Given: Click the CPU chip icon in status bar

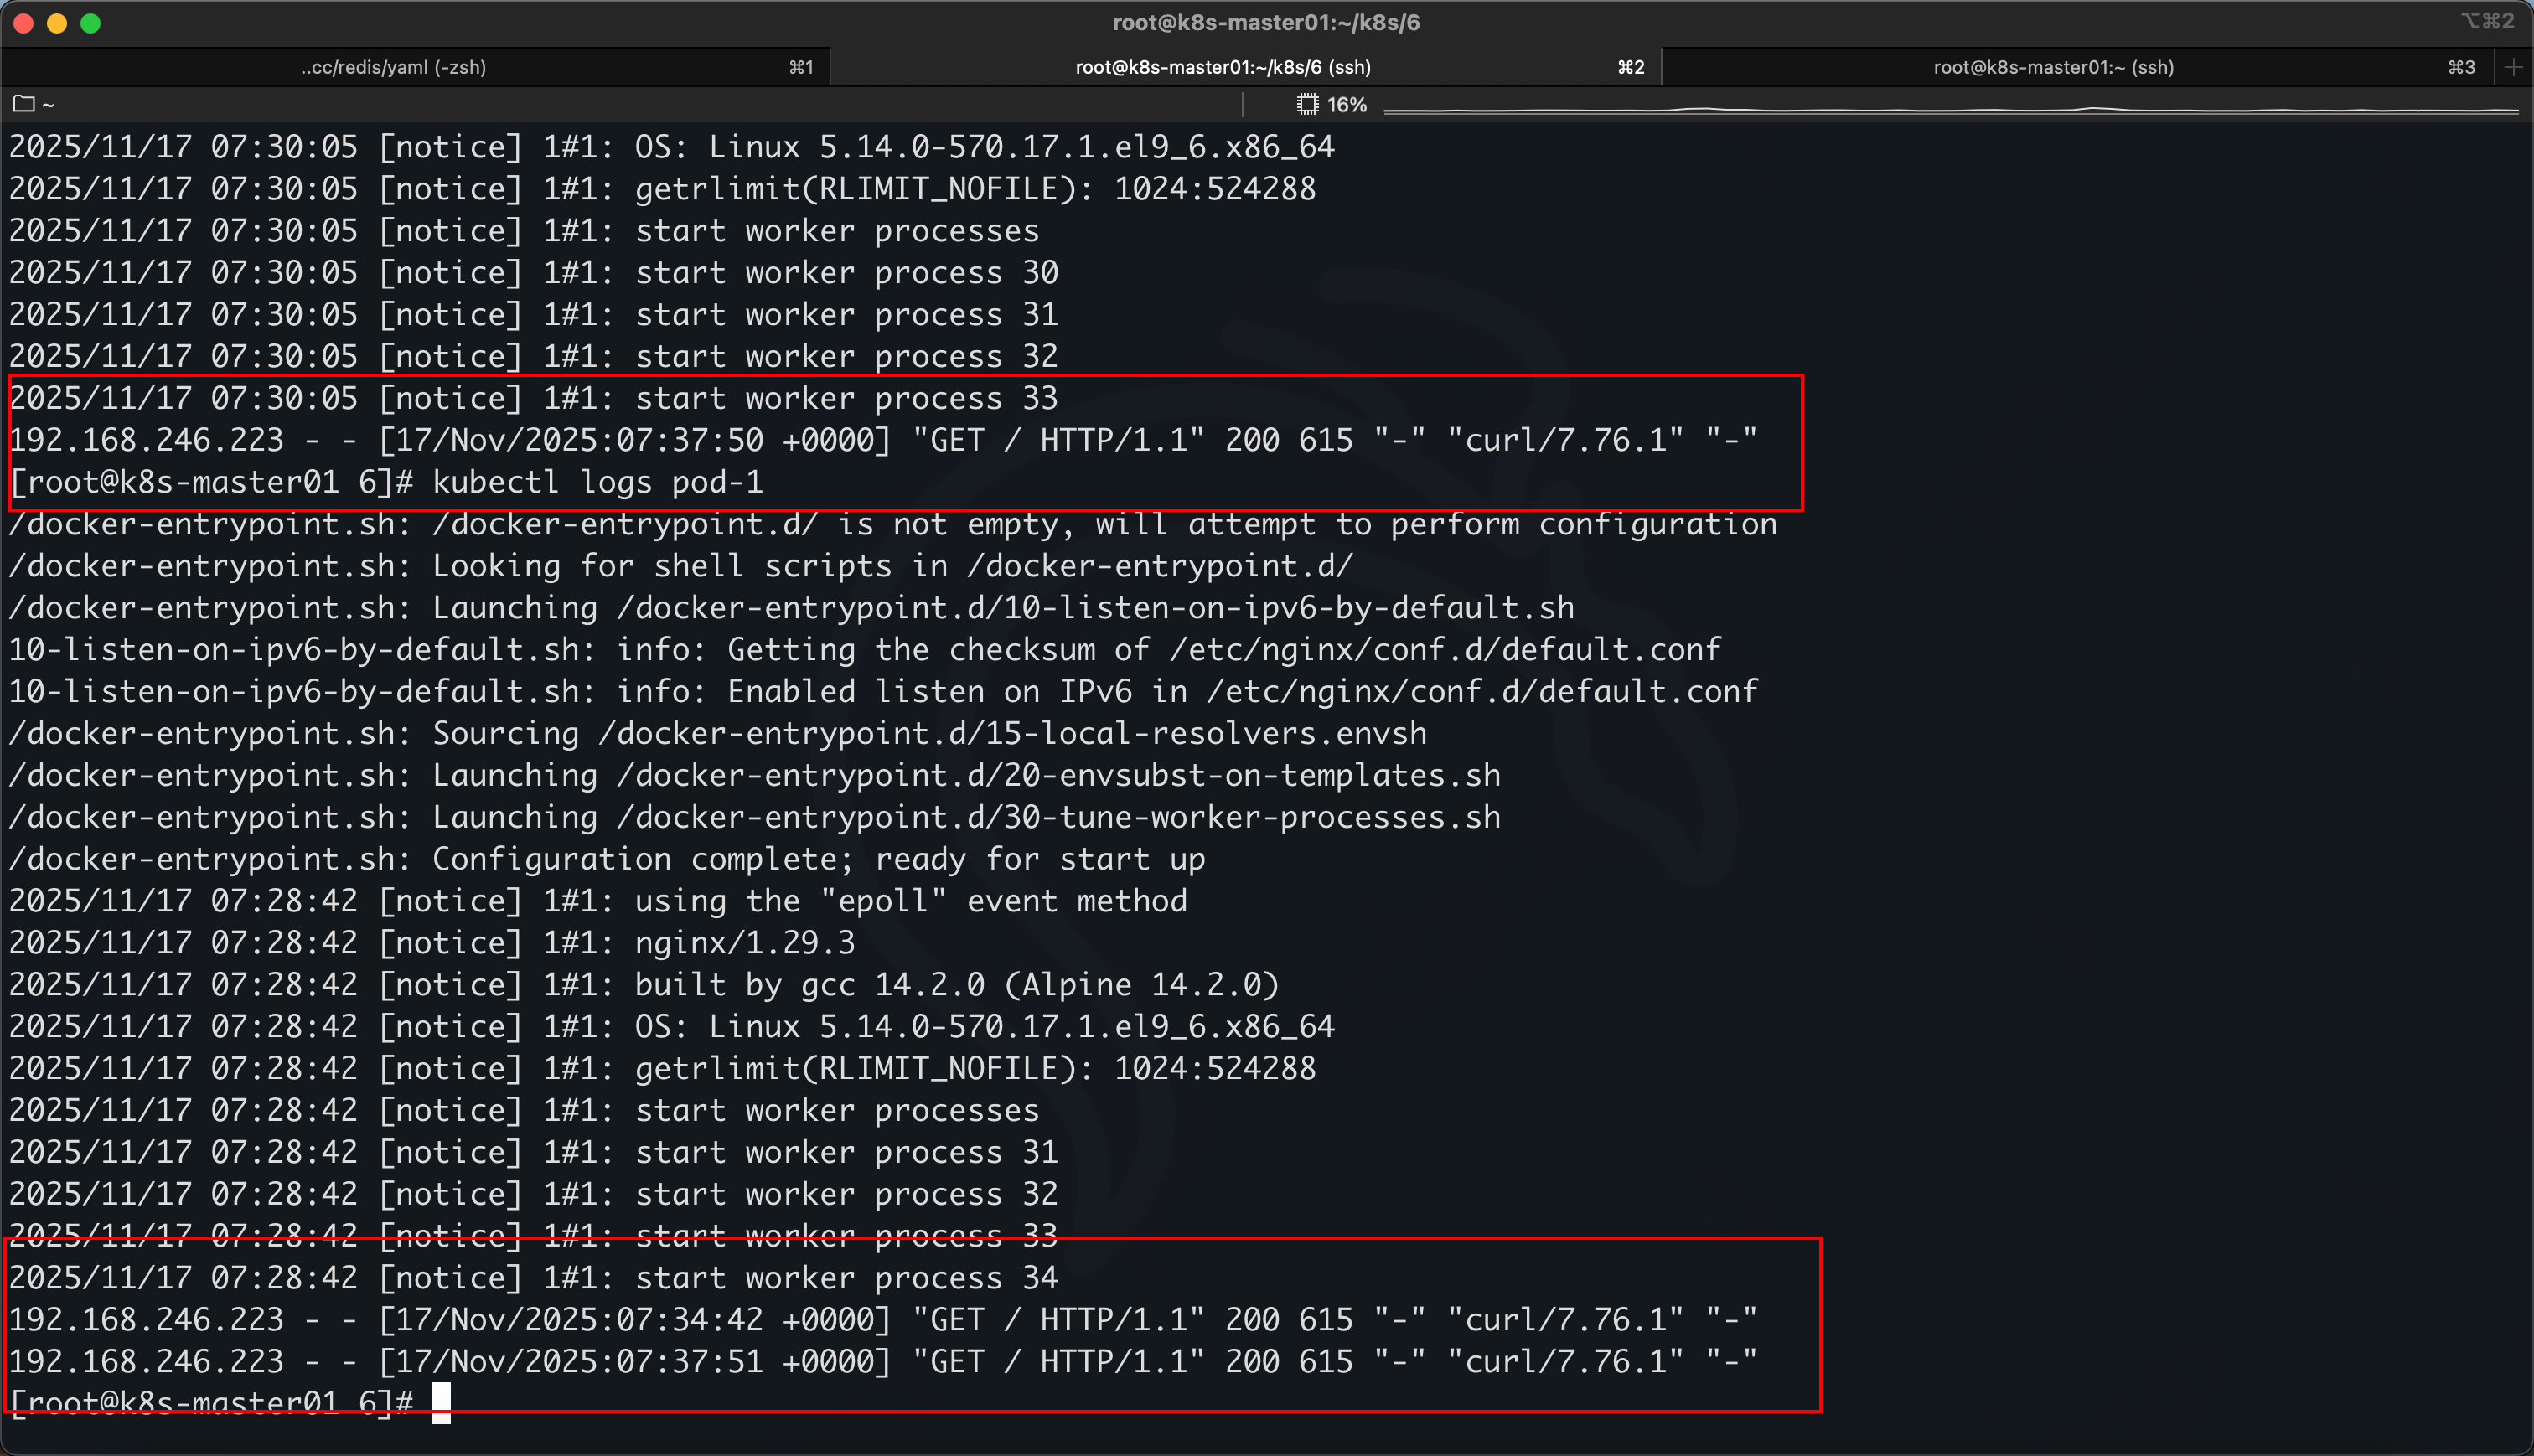Looking at the screenshot, I should pyautogui.click(x=1307, y=104).
